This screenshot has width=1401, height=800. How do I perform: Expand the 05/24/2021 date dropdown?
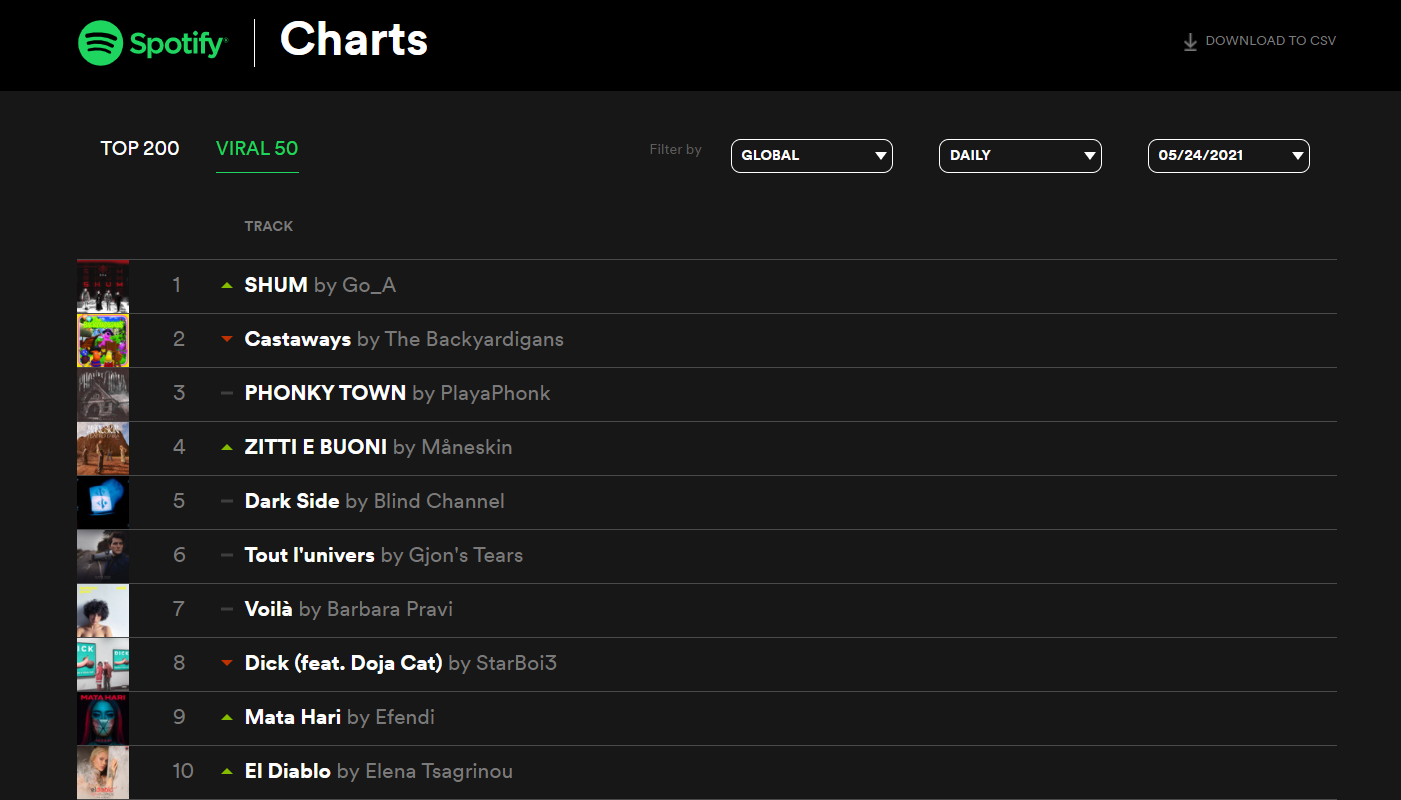pos(1228,156)
